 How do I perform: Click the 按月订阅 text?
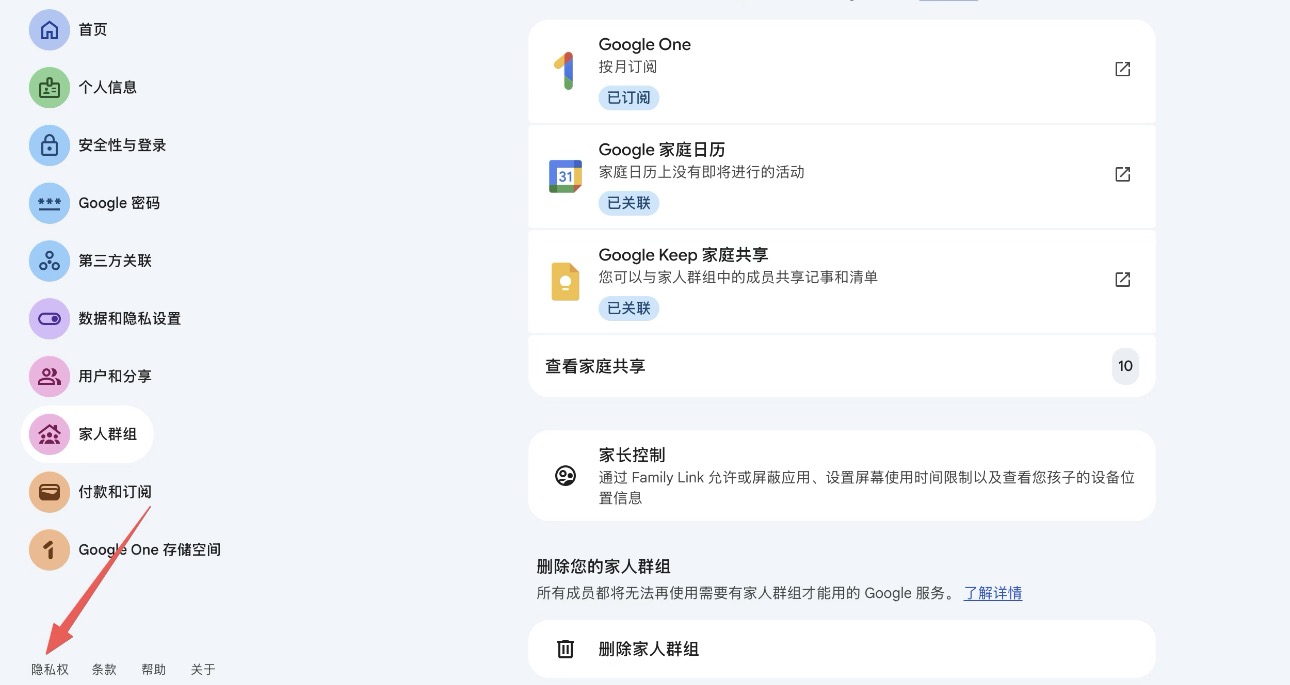tap(628, 67)
